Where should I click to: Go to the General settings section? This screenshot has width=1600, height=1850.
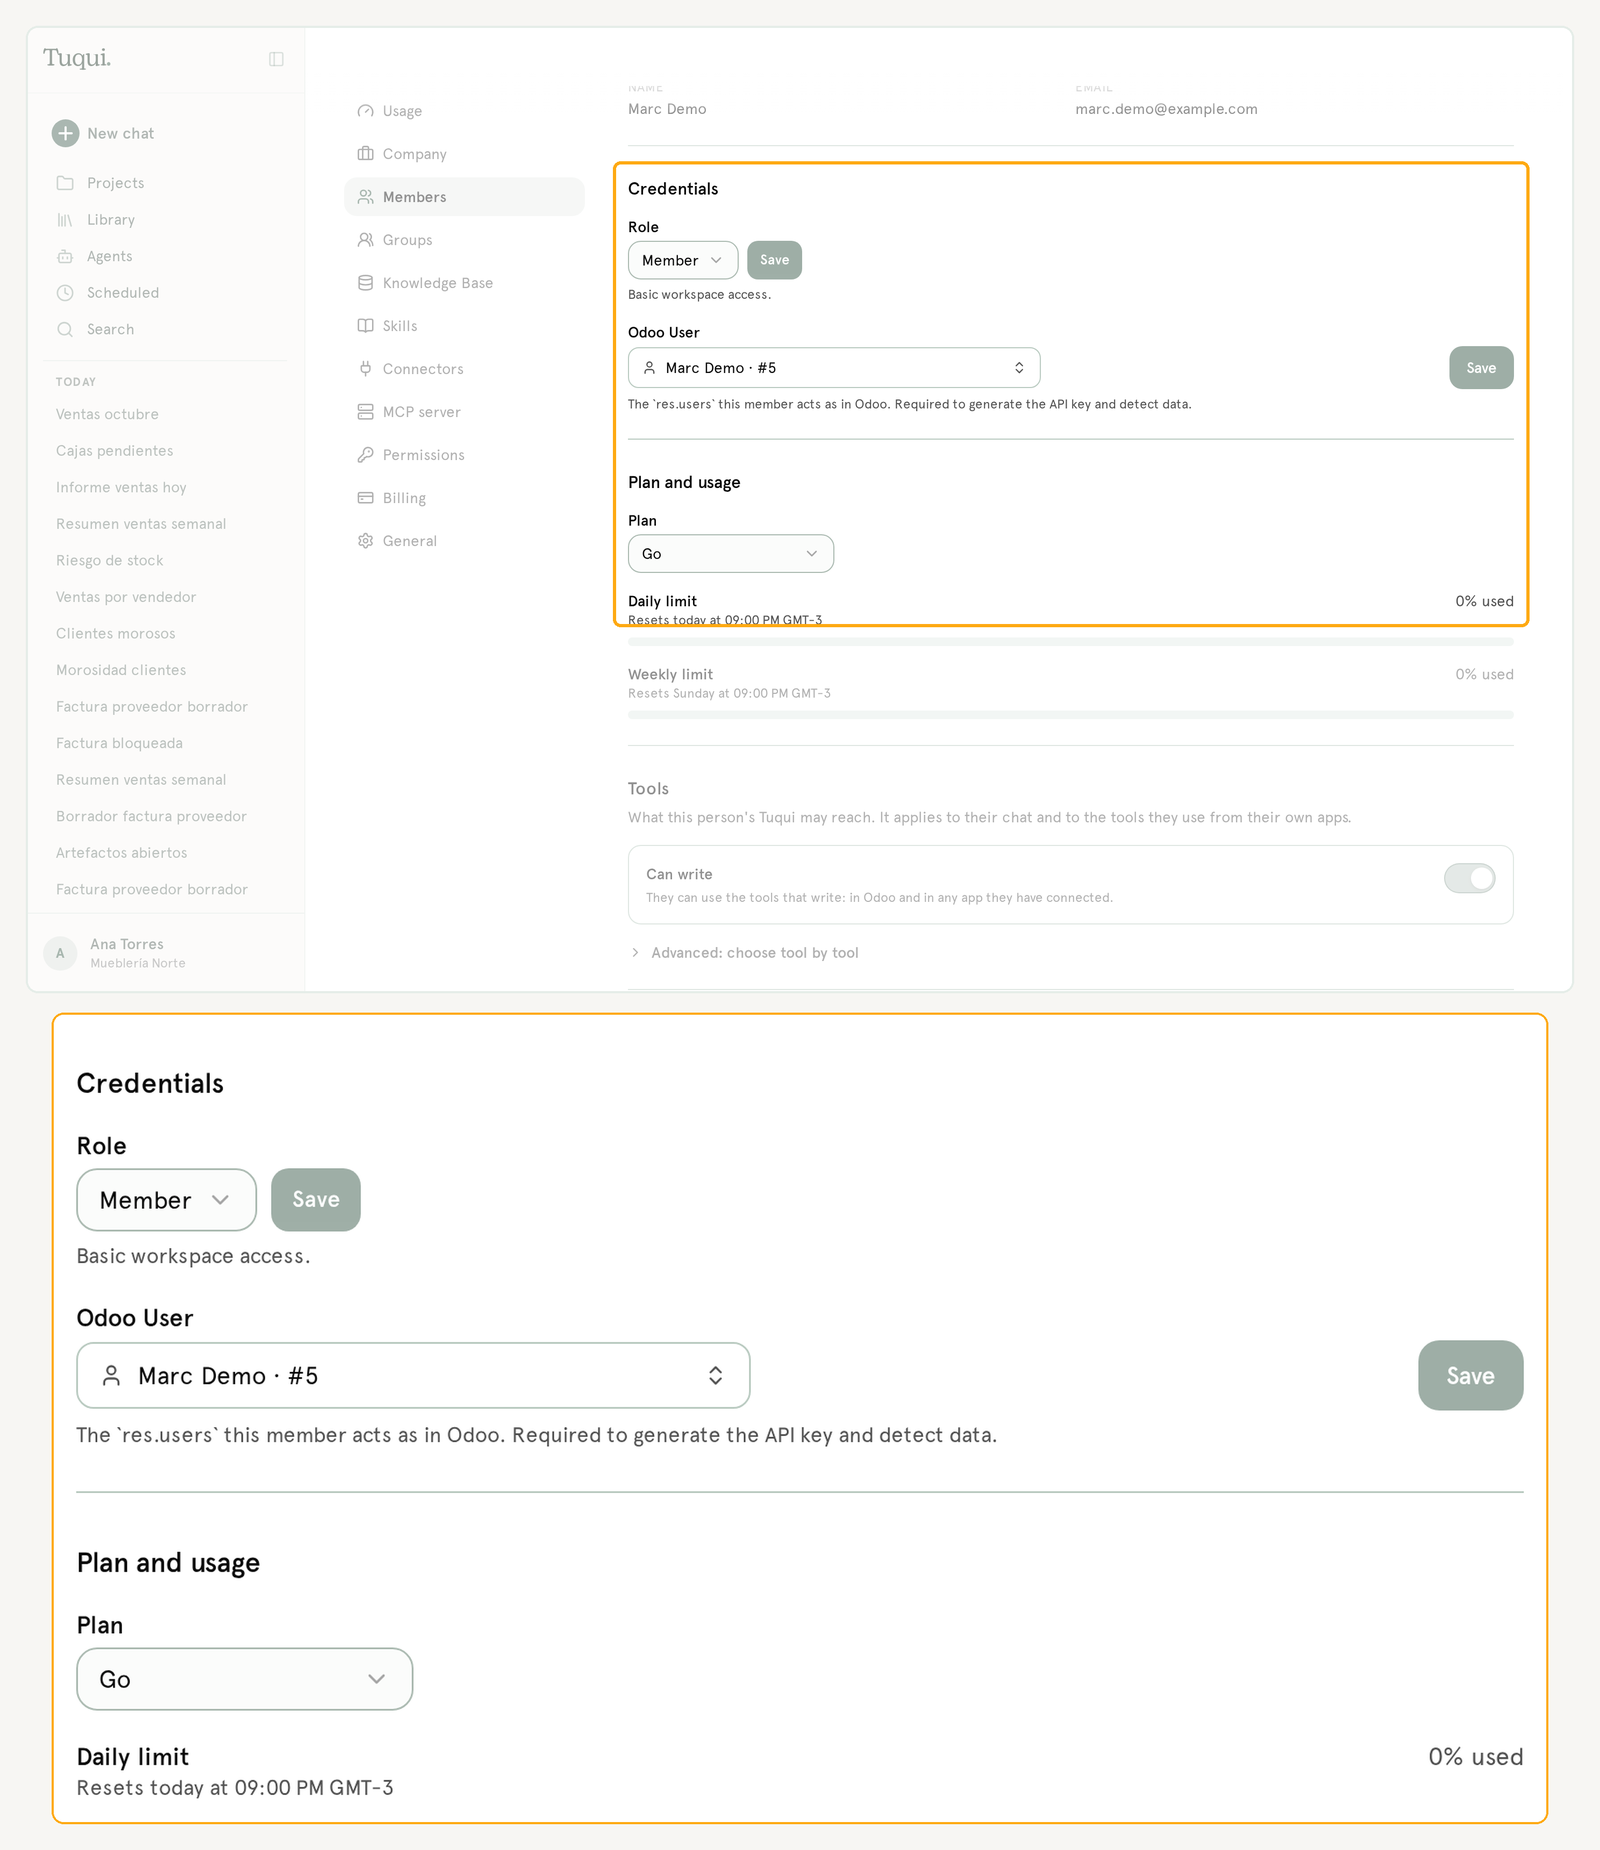coord(464,541)
